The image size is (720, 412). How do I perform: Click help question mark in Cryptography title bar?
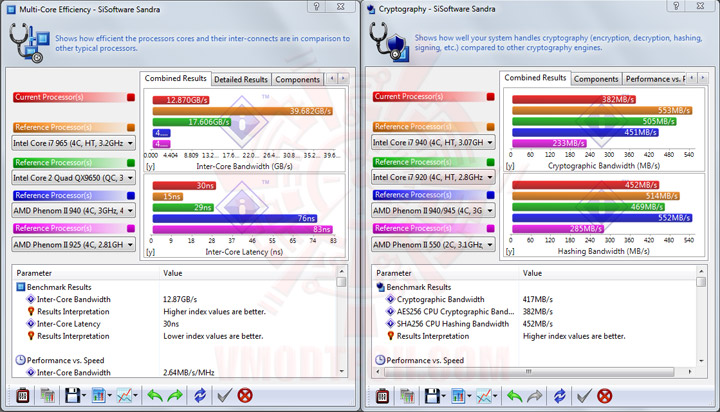676,6
